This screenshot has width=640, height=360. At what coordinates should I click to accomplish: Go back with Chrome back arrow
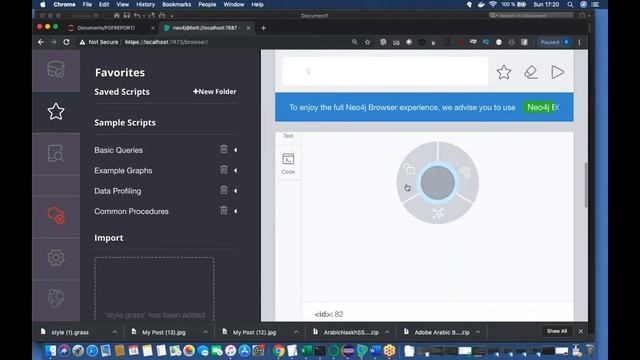click(41, 42)
